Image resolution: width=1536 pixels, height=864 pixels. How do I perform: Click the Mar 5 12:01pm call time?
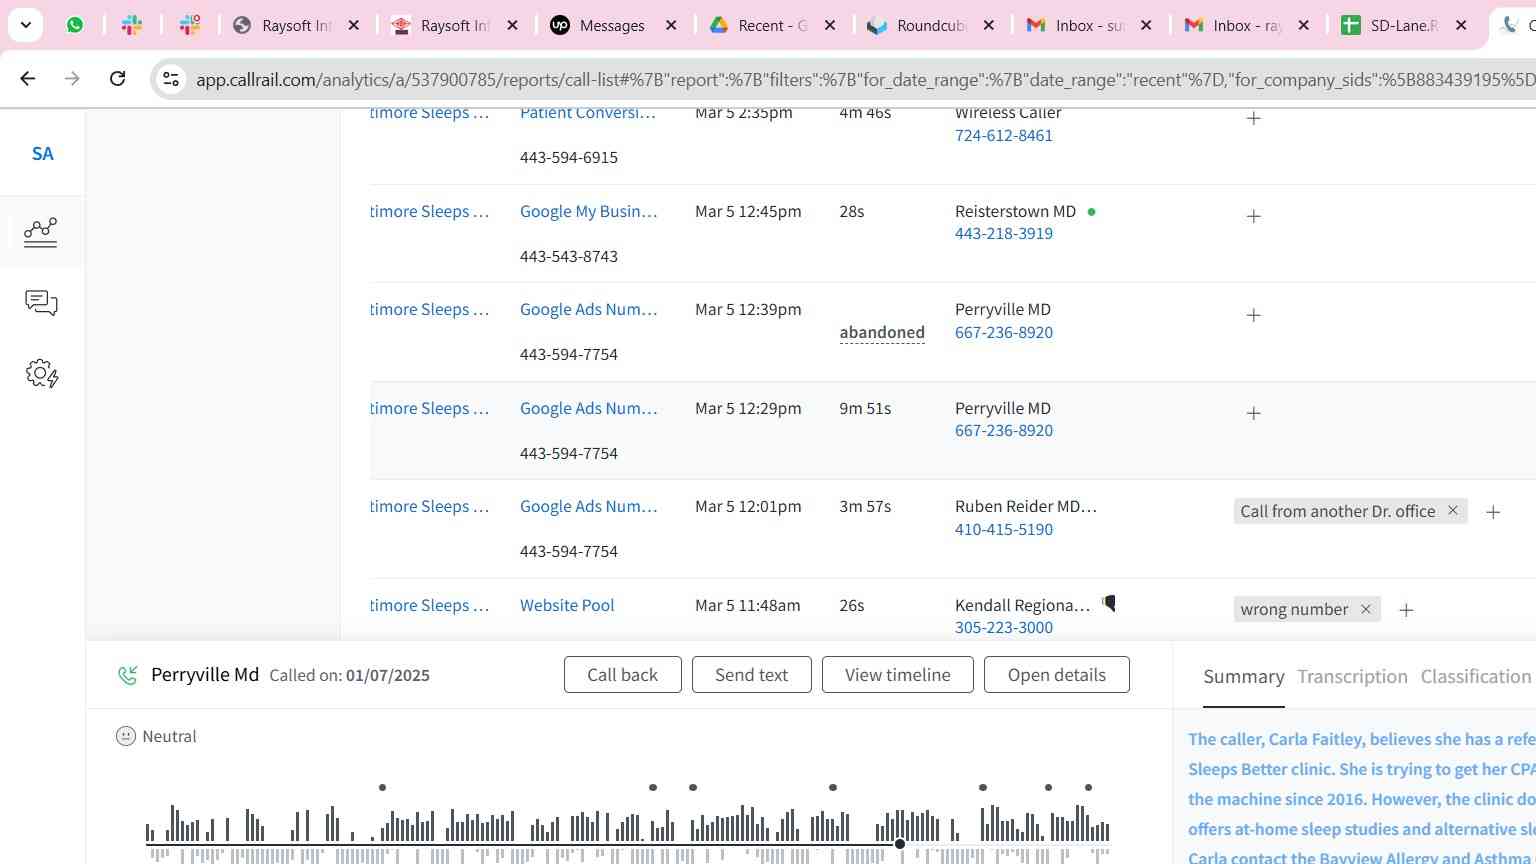[748, 507]
